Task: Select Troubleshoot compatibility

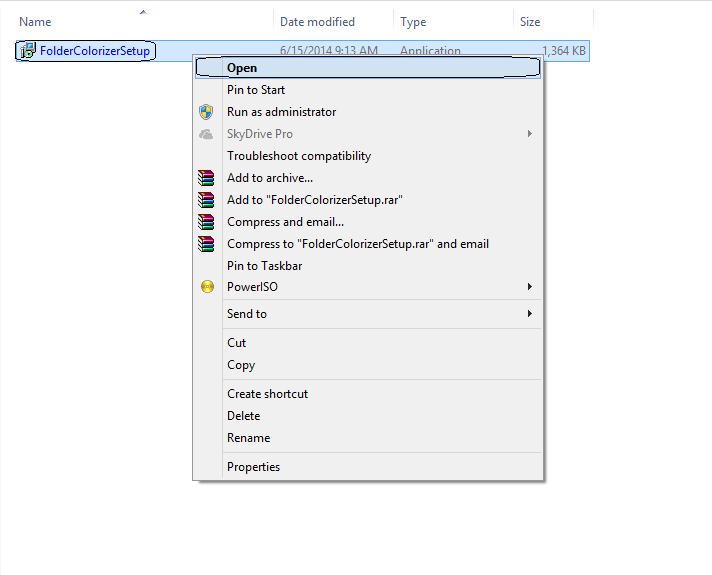Action: (x=368, y=156)
